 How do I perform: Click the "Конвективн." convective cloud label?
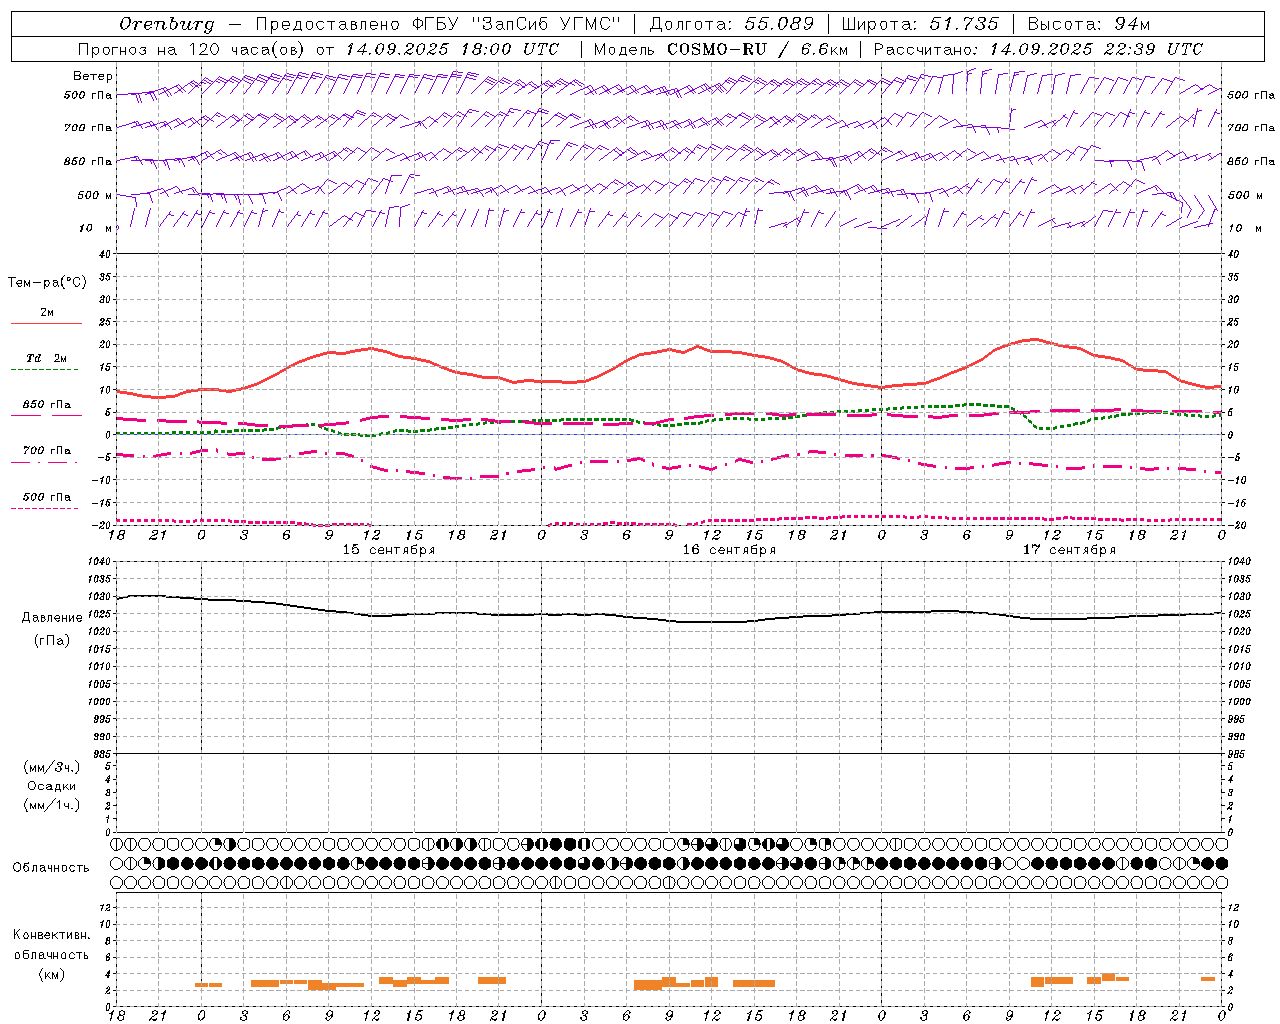[51, 935]
